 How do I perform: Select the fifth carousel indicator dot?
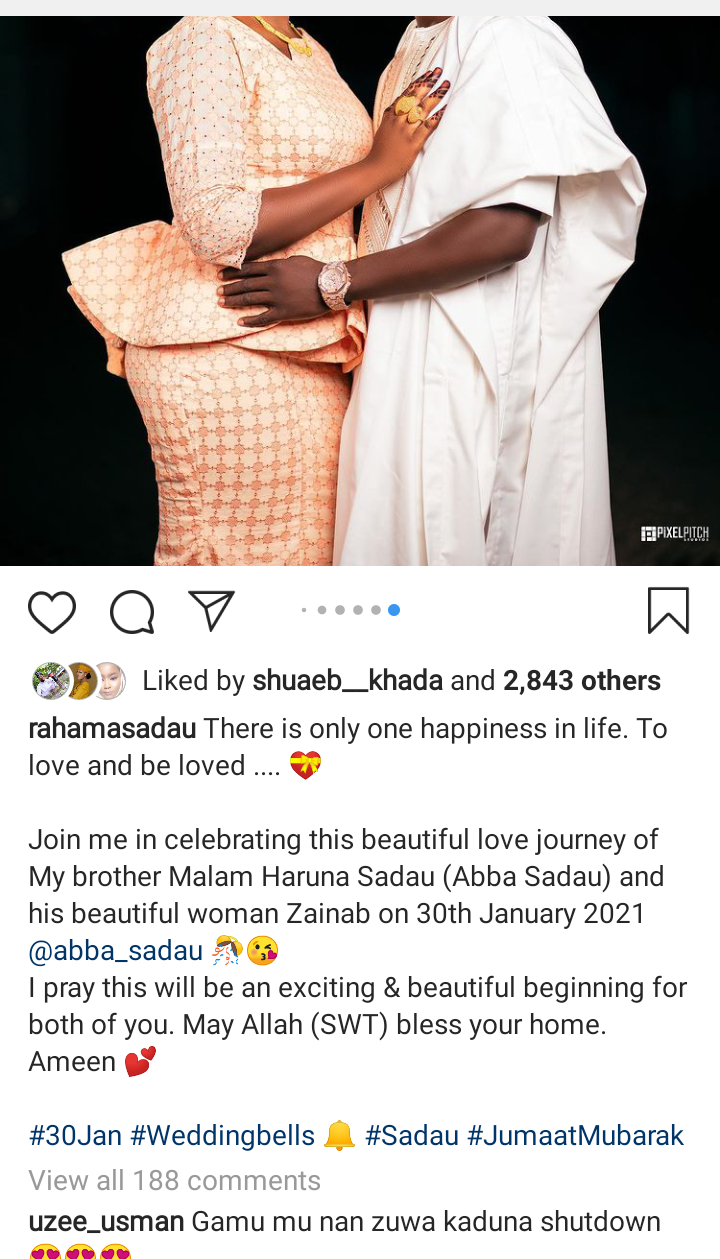click(x=376, y=610)
